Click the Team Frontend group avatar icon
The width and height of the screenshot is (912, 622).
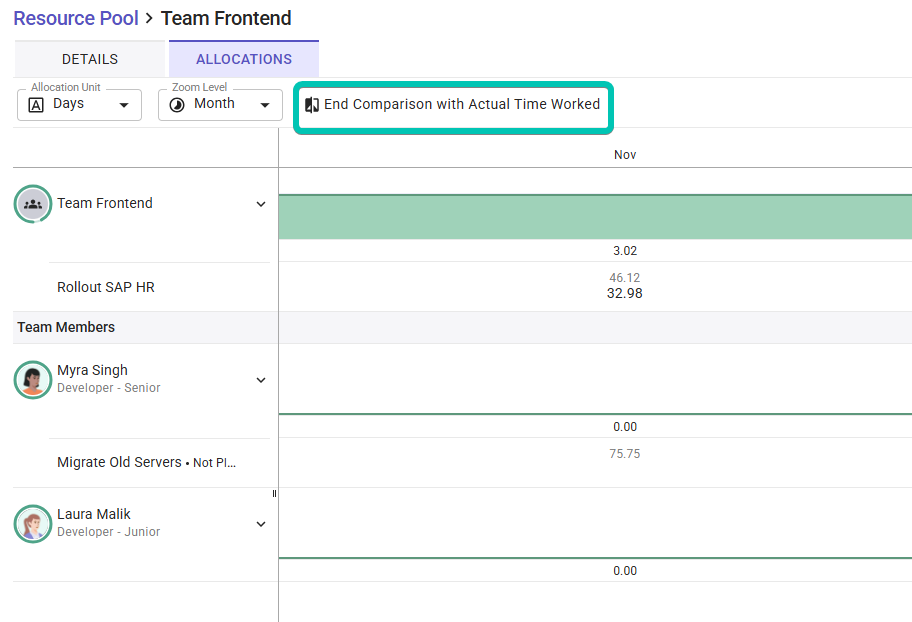coord(33,204)
